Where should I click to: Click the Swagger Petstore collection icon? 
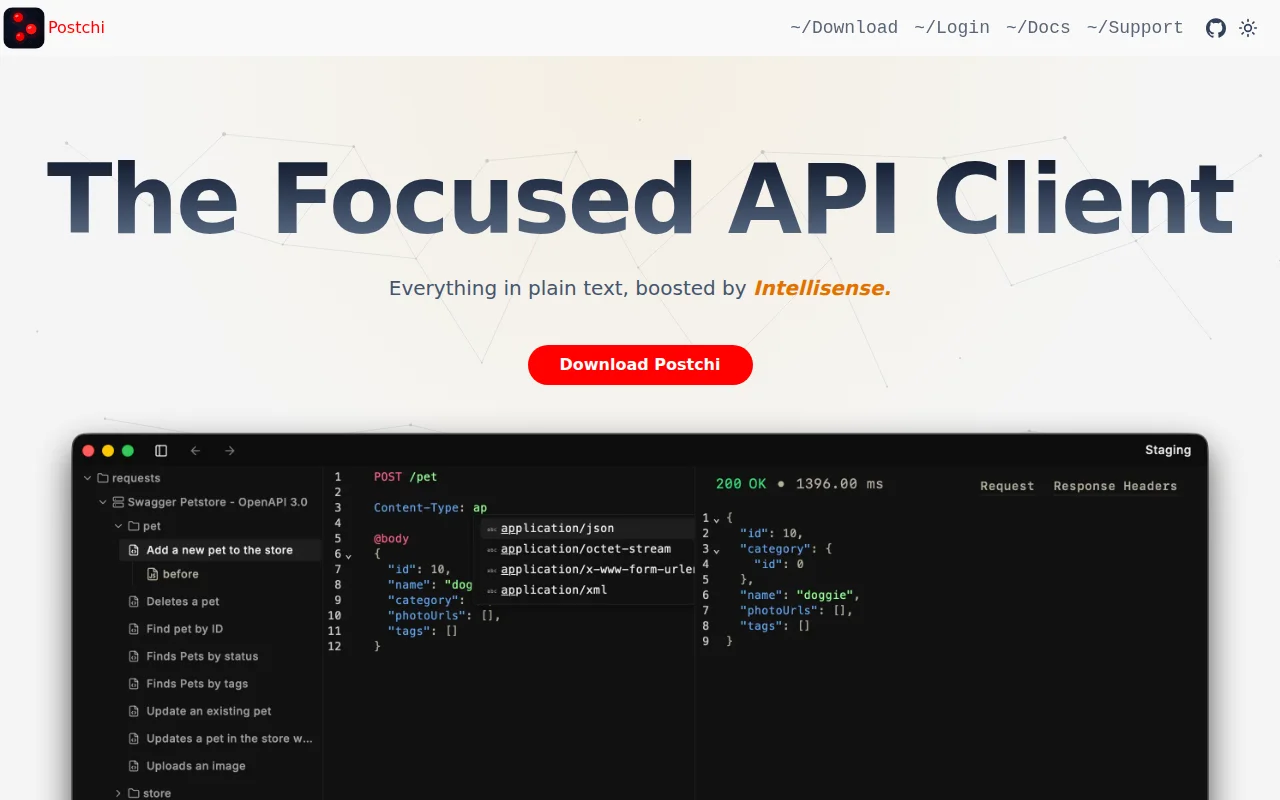[118, 502]
